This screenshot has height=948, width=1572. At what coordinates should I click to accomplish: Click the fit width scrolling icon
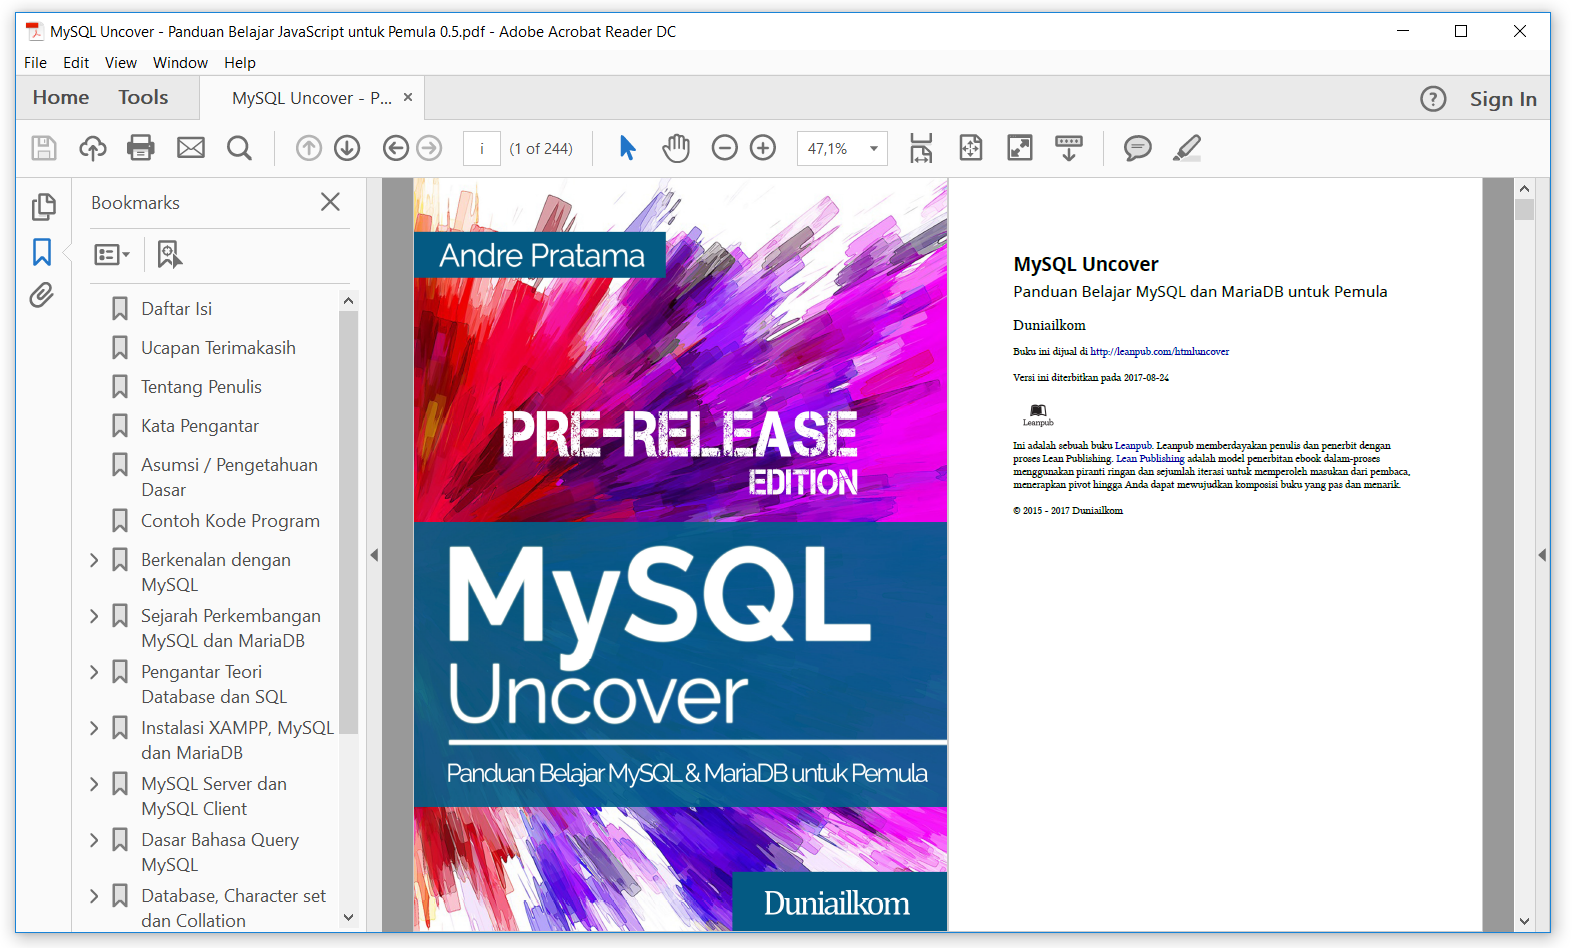click(x=921, y=148)
